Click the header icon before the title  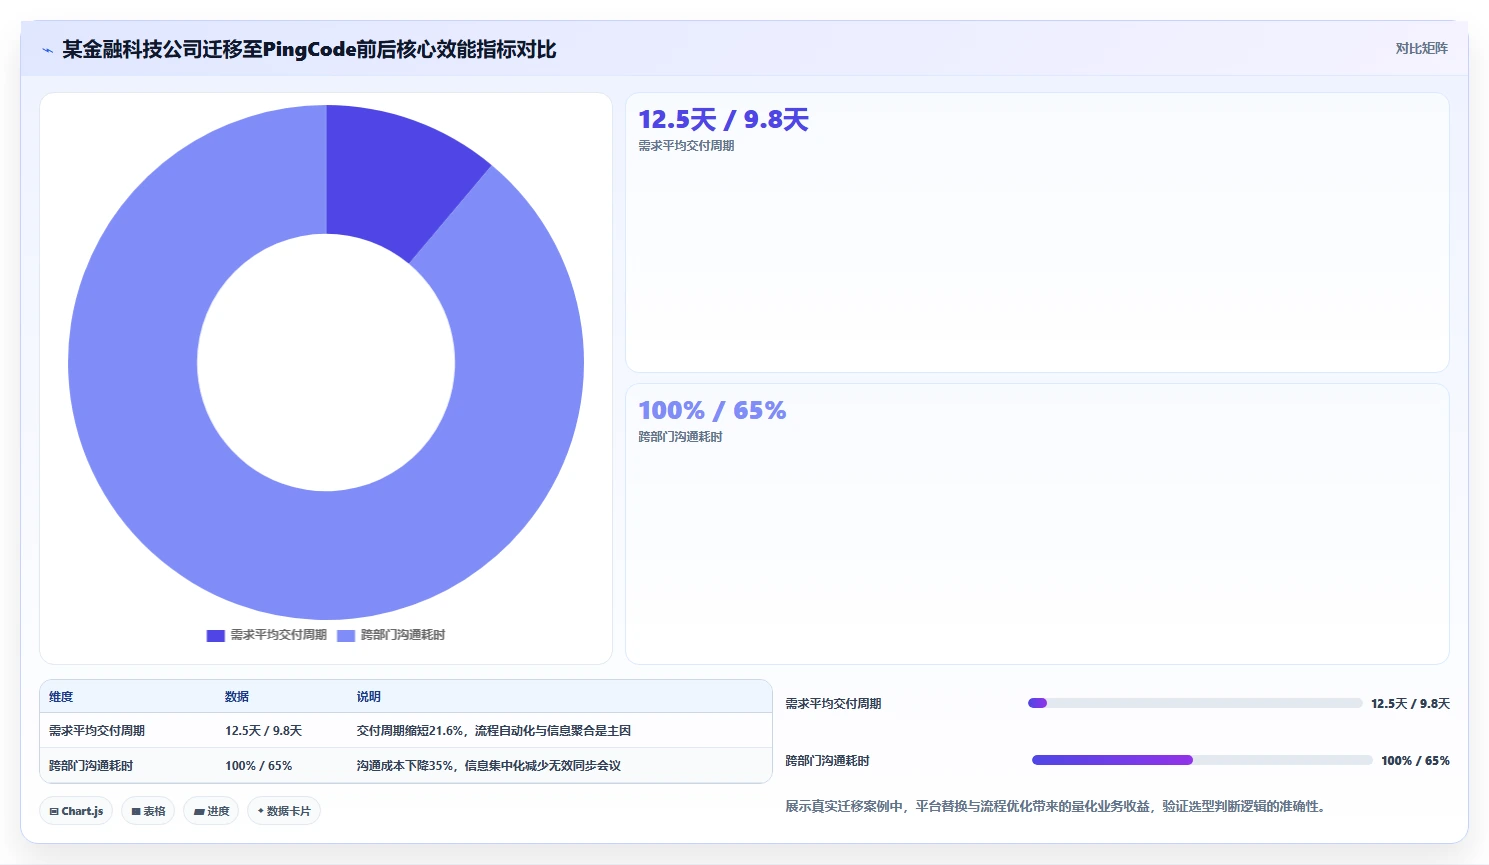click(47, 50)
